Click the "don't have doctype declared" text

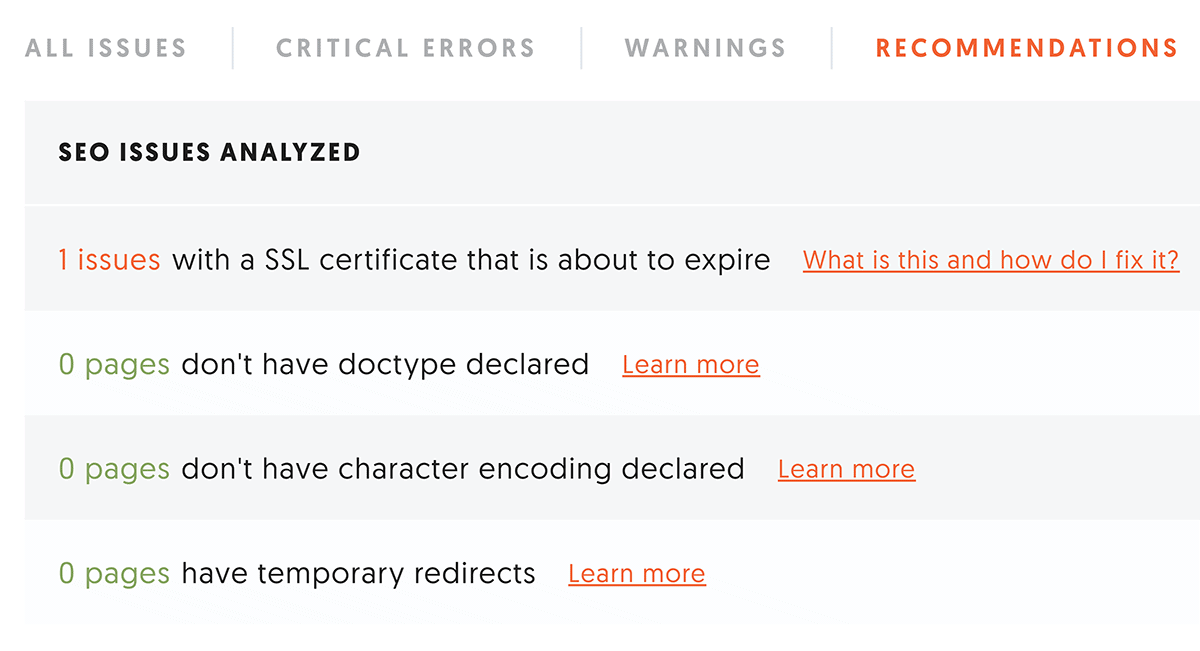385,365
